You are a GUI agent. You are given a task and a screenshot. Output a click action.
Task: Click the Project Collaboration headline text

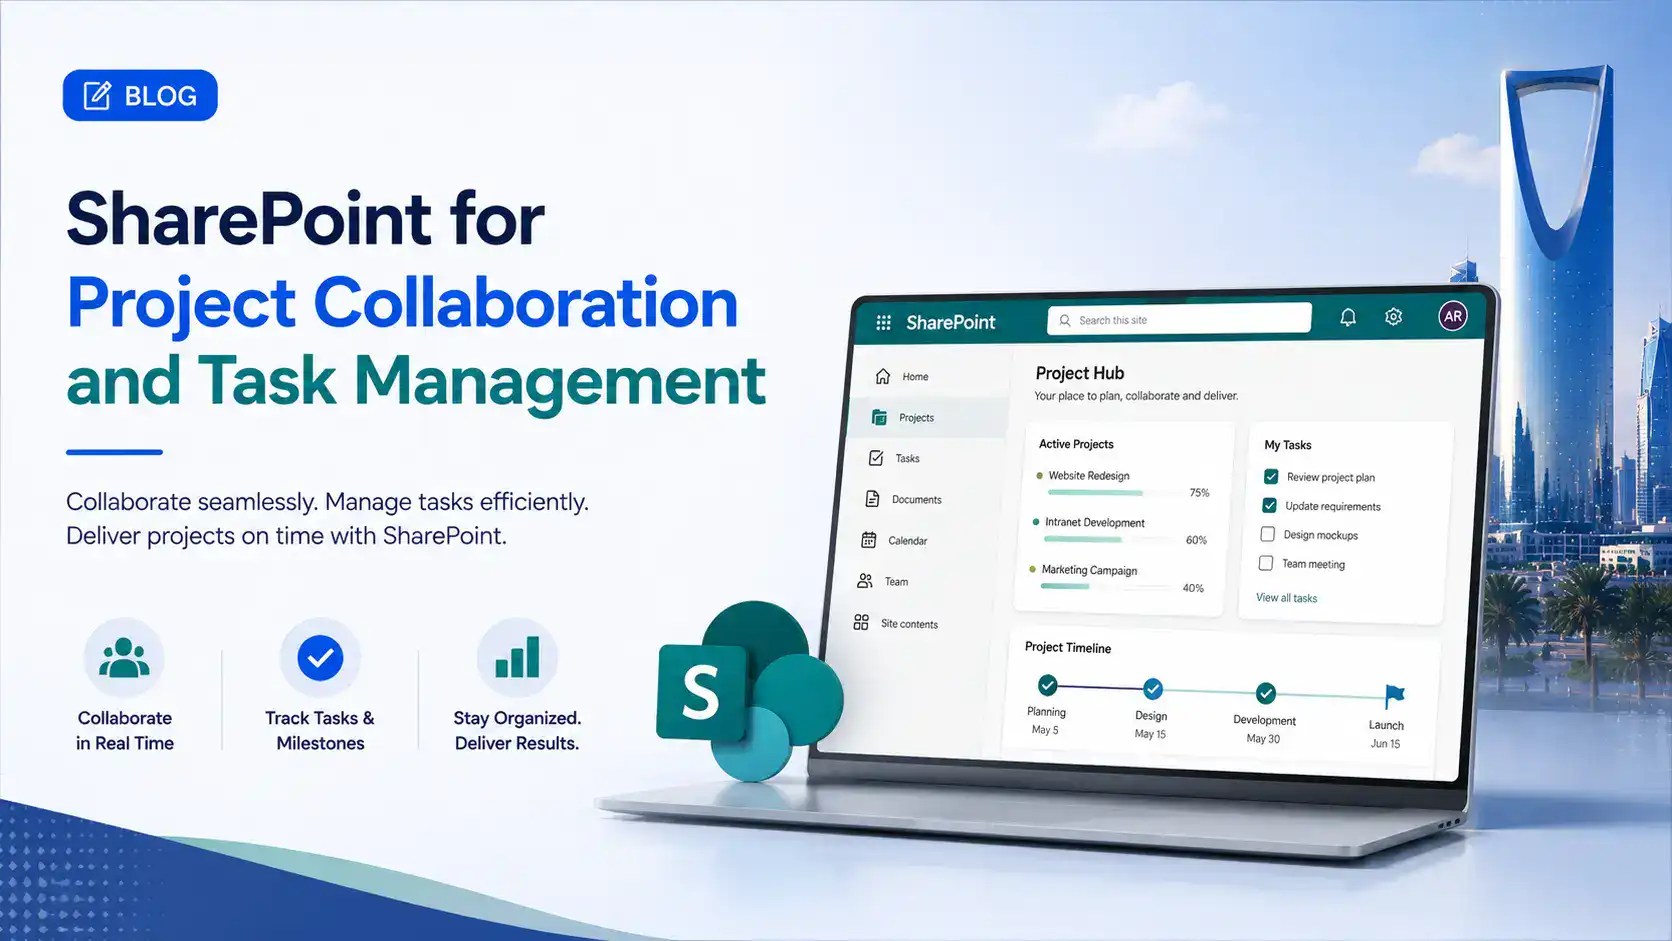click(x=402, y=302)
